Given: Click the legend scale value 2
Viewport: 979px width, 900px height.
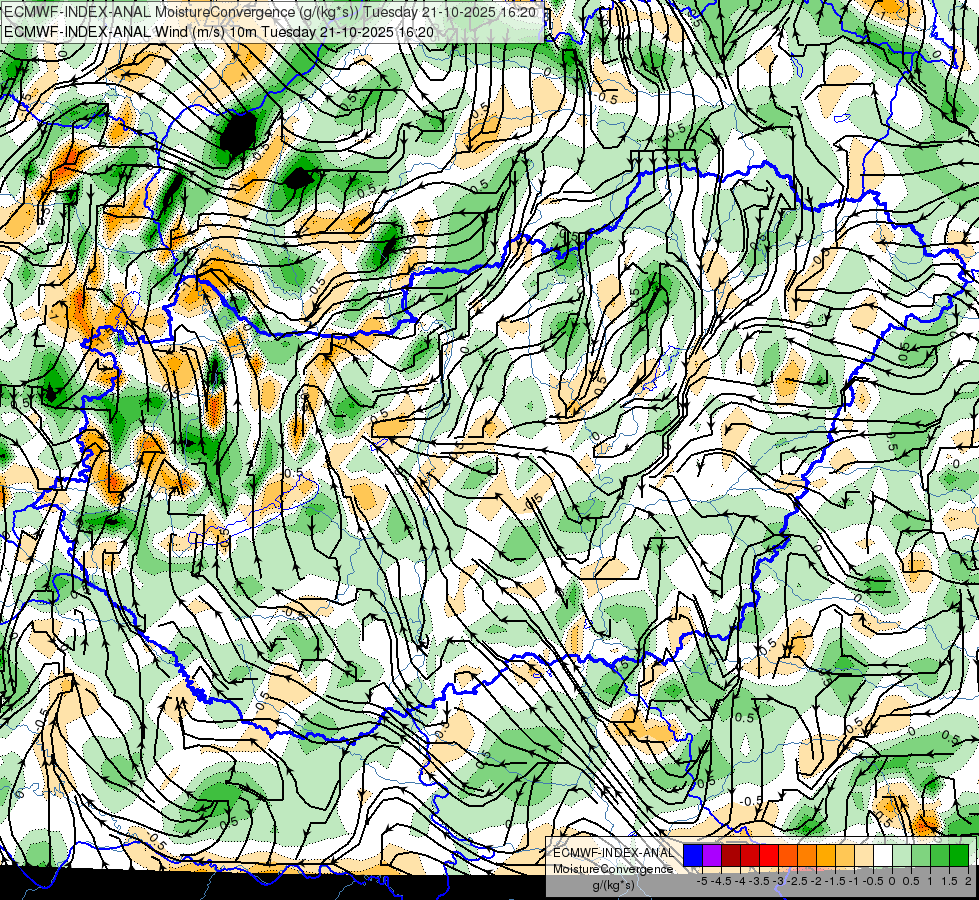Looking at the screenshot, I should click(x=968, y=881).
